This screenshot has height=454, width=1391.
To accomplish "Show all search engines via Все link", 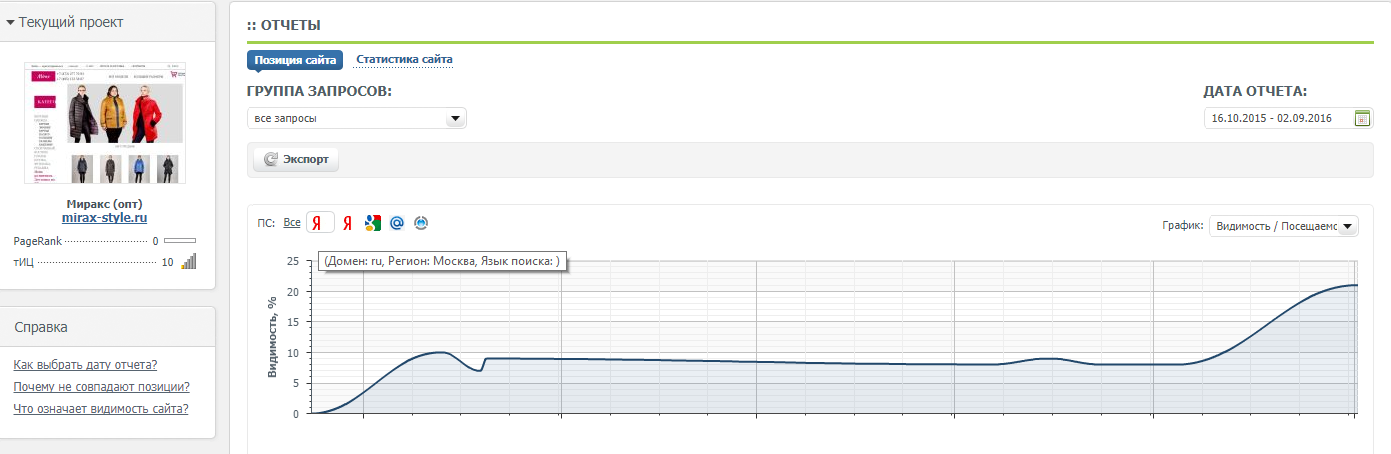I will (291, 223).
